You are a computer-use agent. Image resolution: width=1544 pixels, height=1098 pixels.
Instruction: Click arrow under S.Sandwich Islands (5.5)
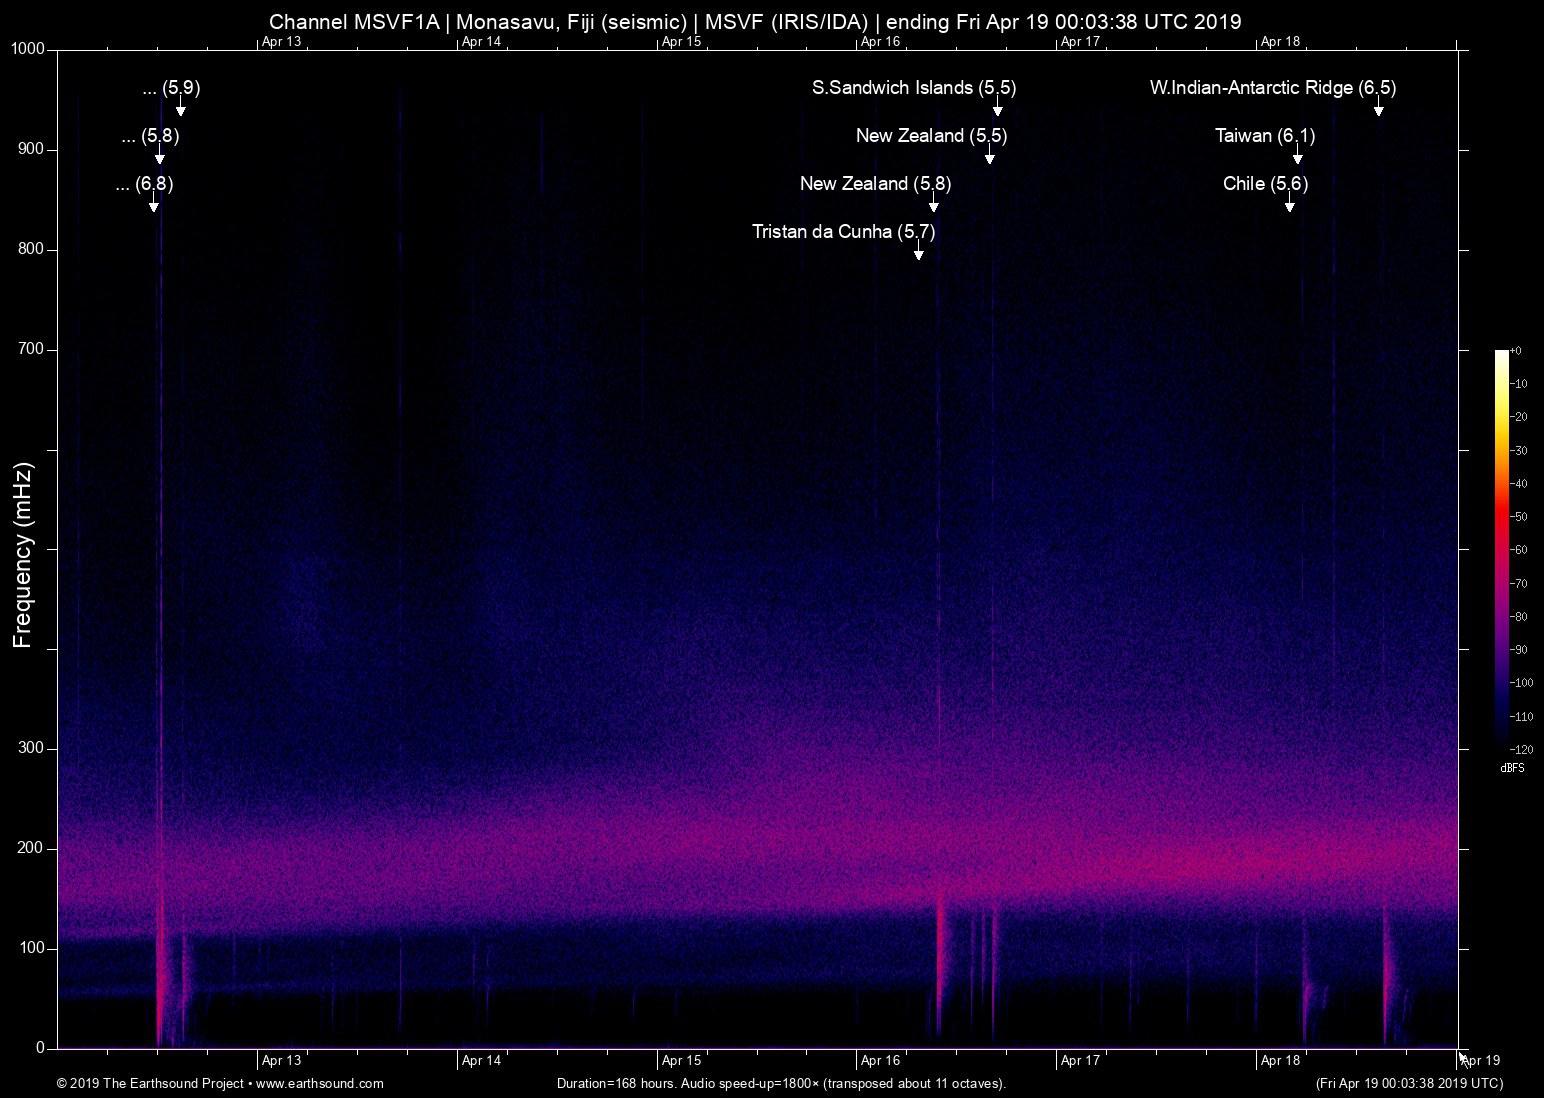click(997, 107)
